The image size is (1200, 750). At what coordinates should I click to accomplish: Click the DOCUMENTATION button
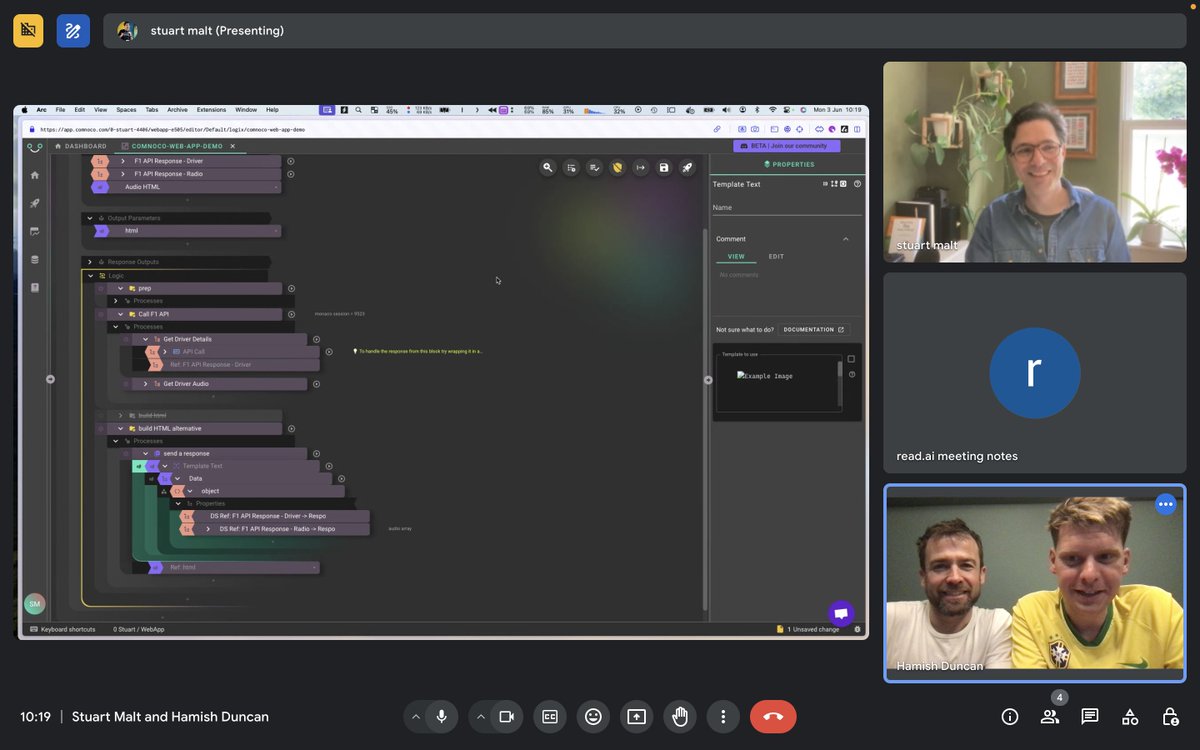[x=814, y=329]
